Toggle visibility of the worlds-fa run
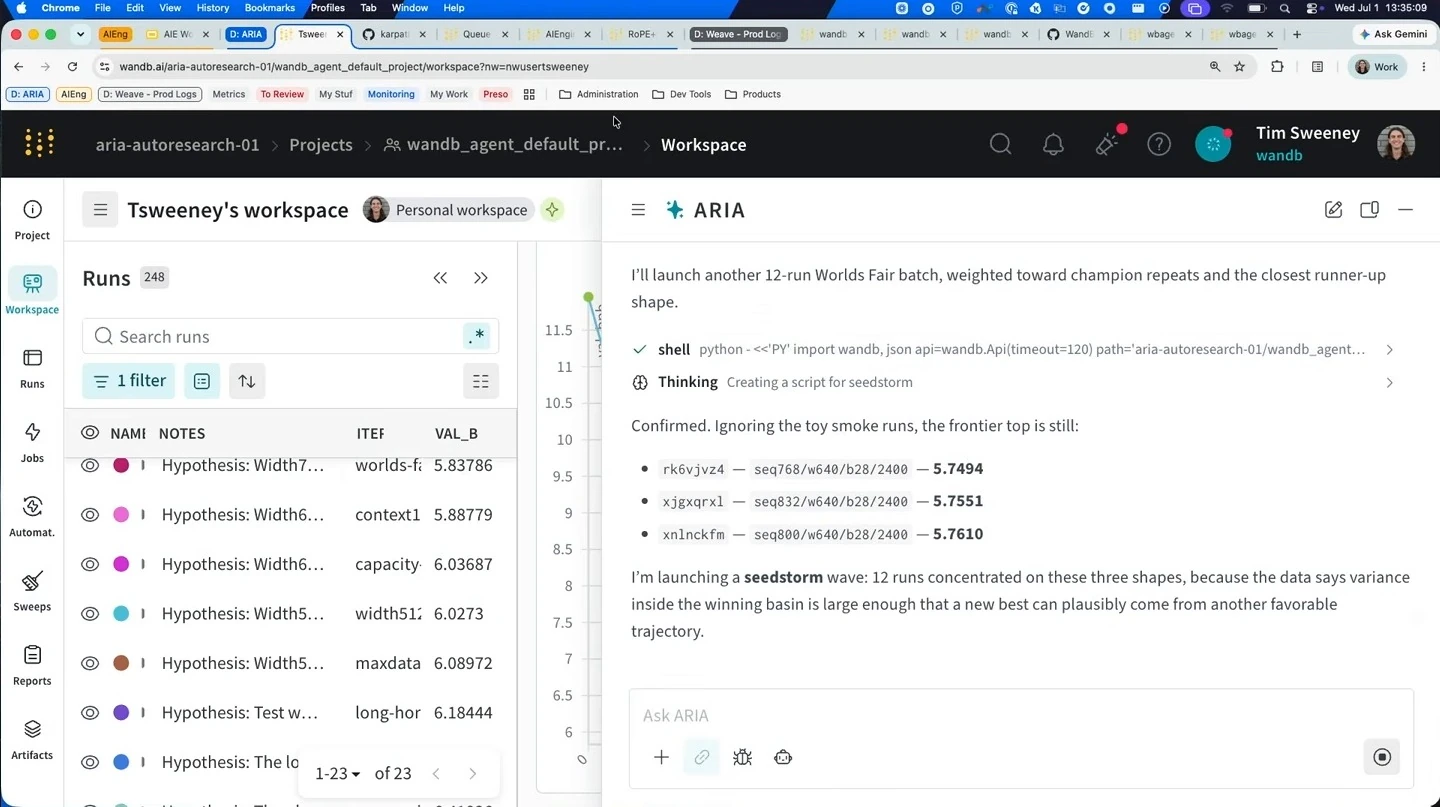1440x807 pixels. [90, 465]
